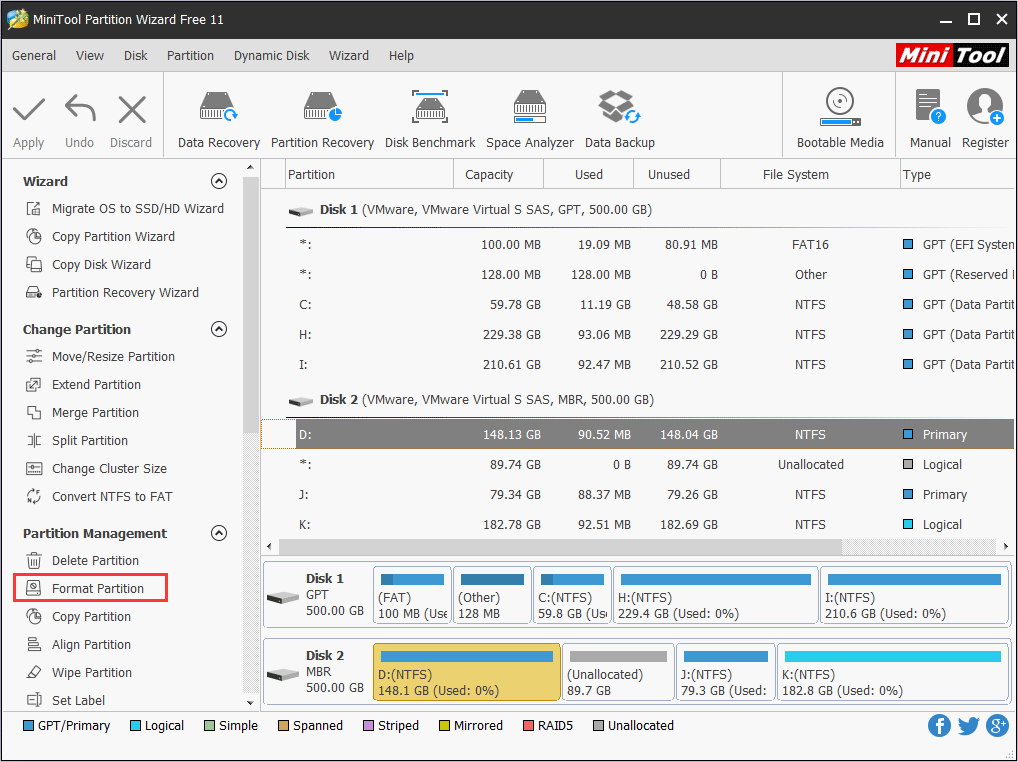Click Format Partition in sidebar
Image resolution: width=1018 pixels, height=762 pixels.
pyautogui.click(x=97, y=589)
